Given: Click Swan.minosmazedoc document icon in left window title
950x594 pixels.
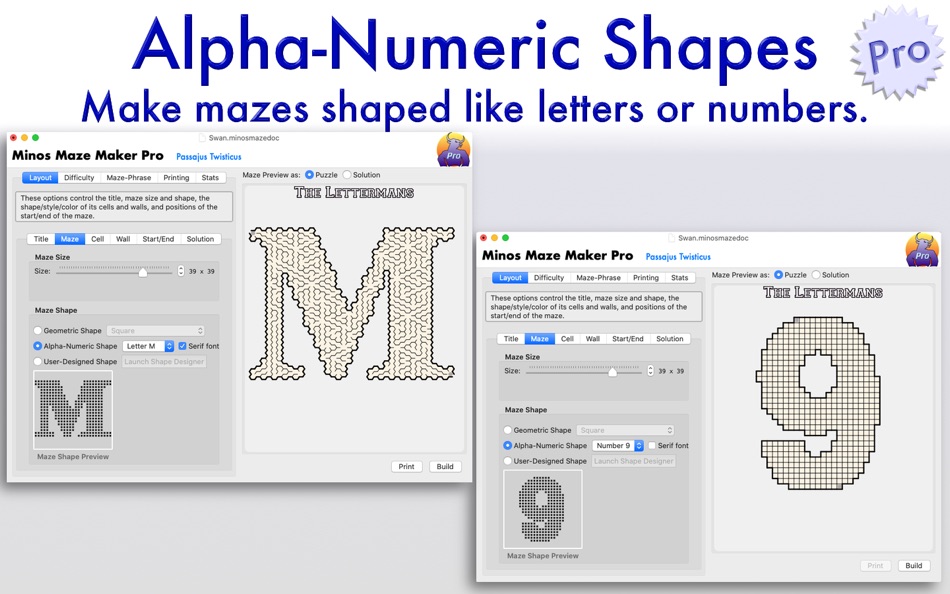Looking at the screenshot, I should pos(203,138).
